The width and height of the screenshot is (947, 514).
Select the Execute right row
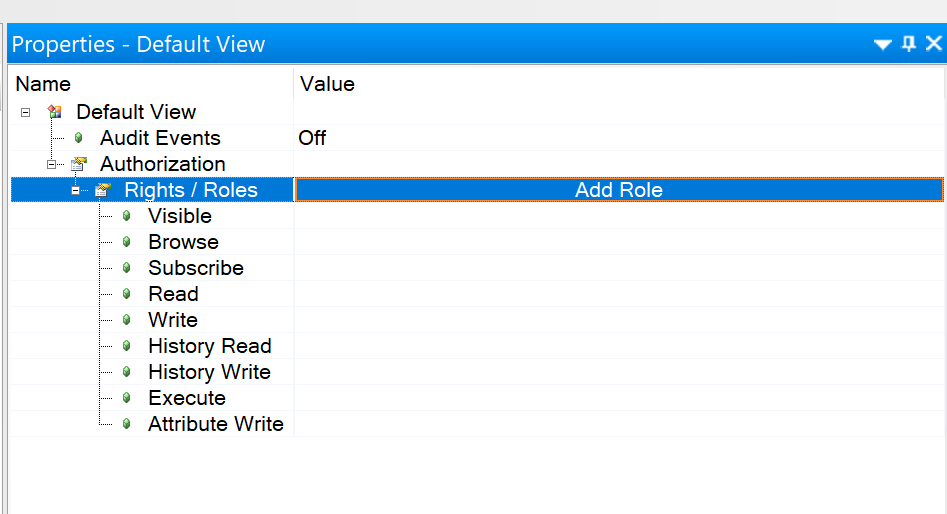coord(477,397)
